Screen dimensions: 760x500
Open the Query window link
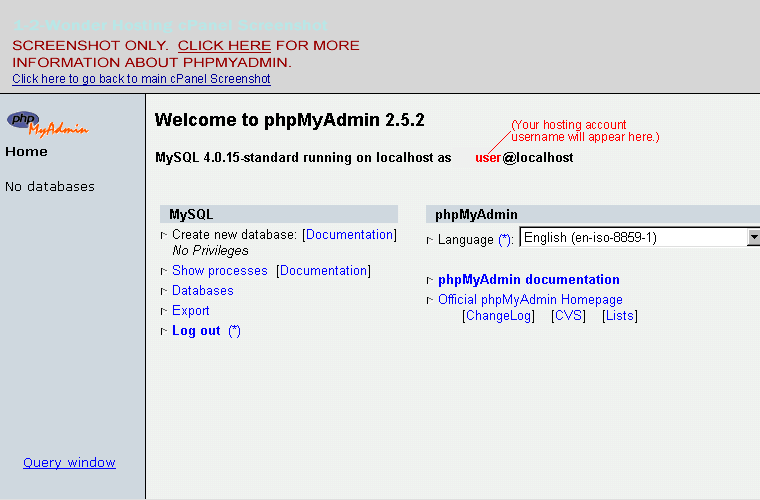(x=69, y=463)
